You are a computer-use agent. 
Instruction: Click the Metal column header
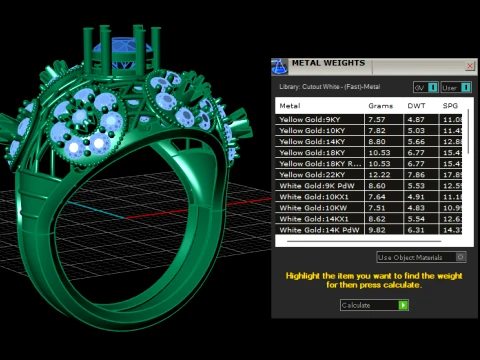tap(290, 106)
